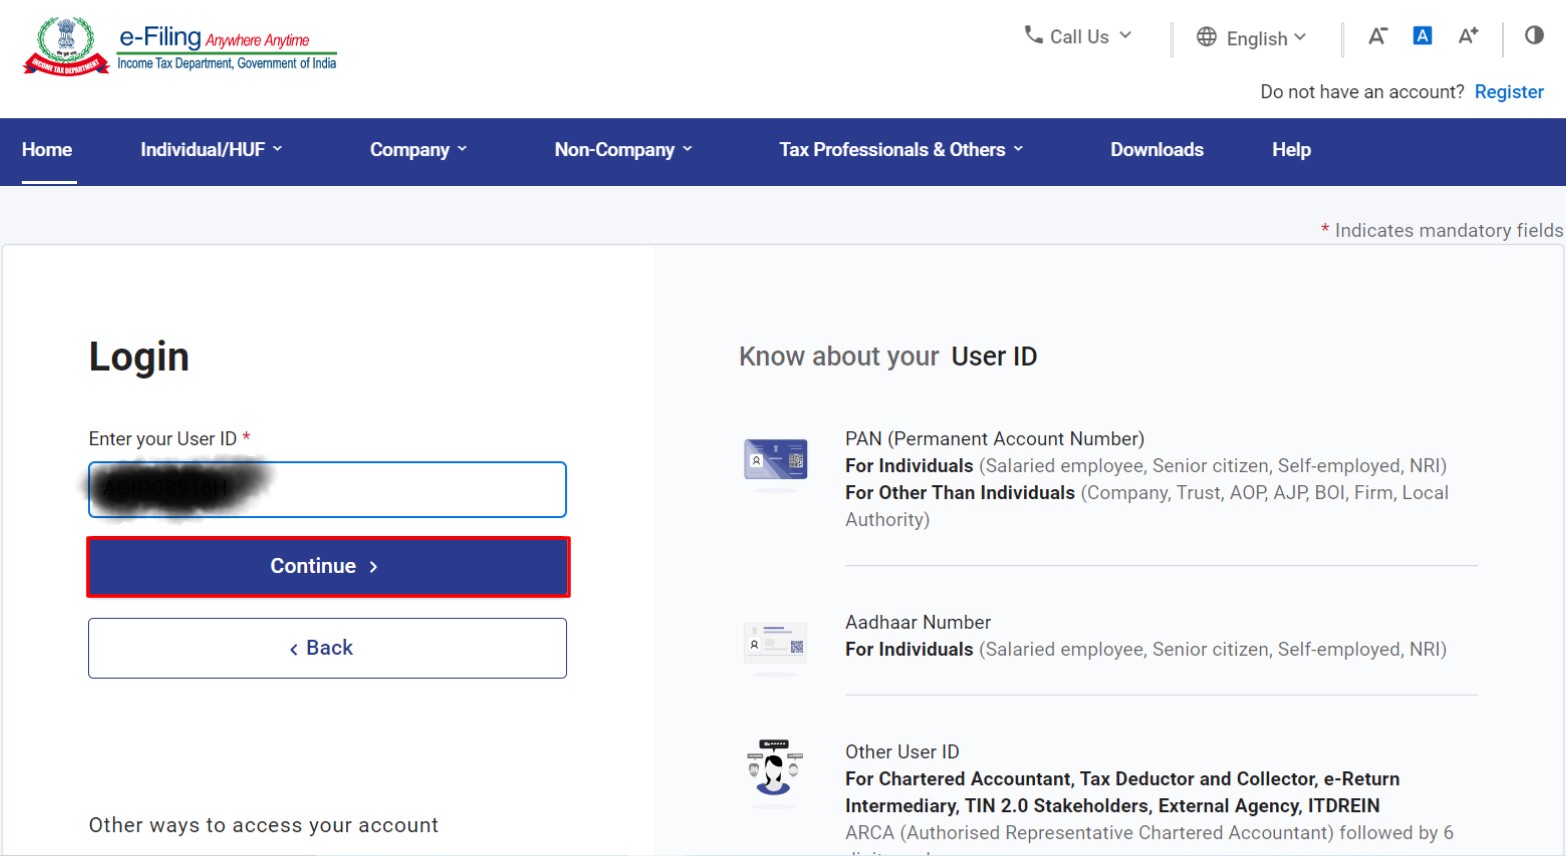Click the Back button
The width and height of the screenshot is (1566, 856).
pos(327,648)
